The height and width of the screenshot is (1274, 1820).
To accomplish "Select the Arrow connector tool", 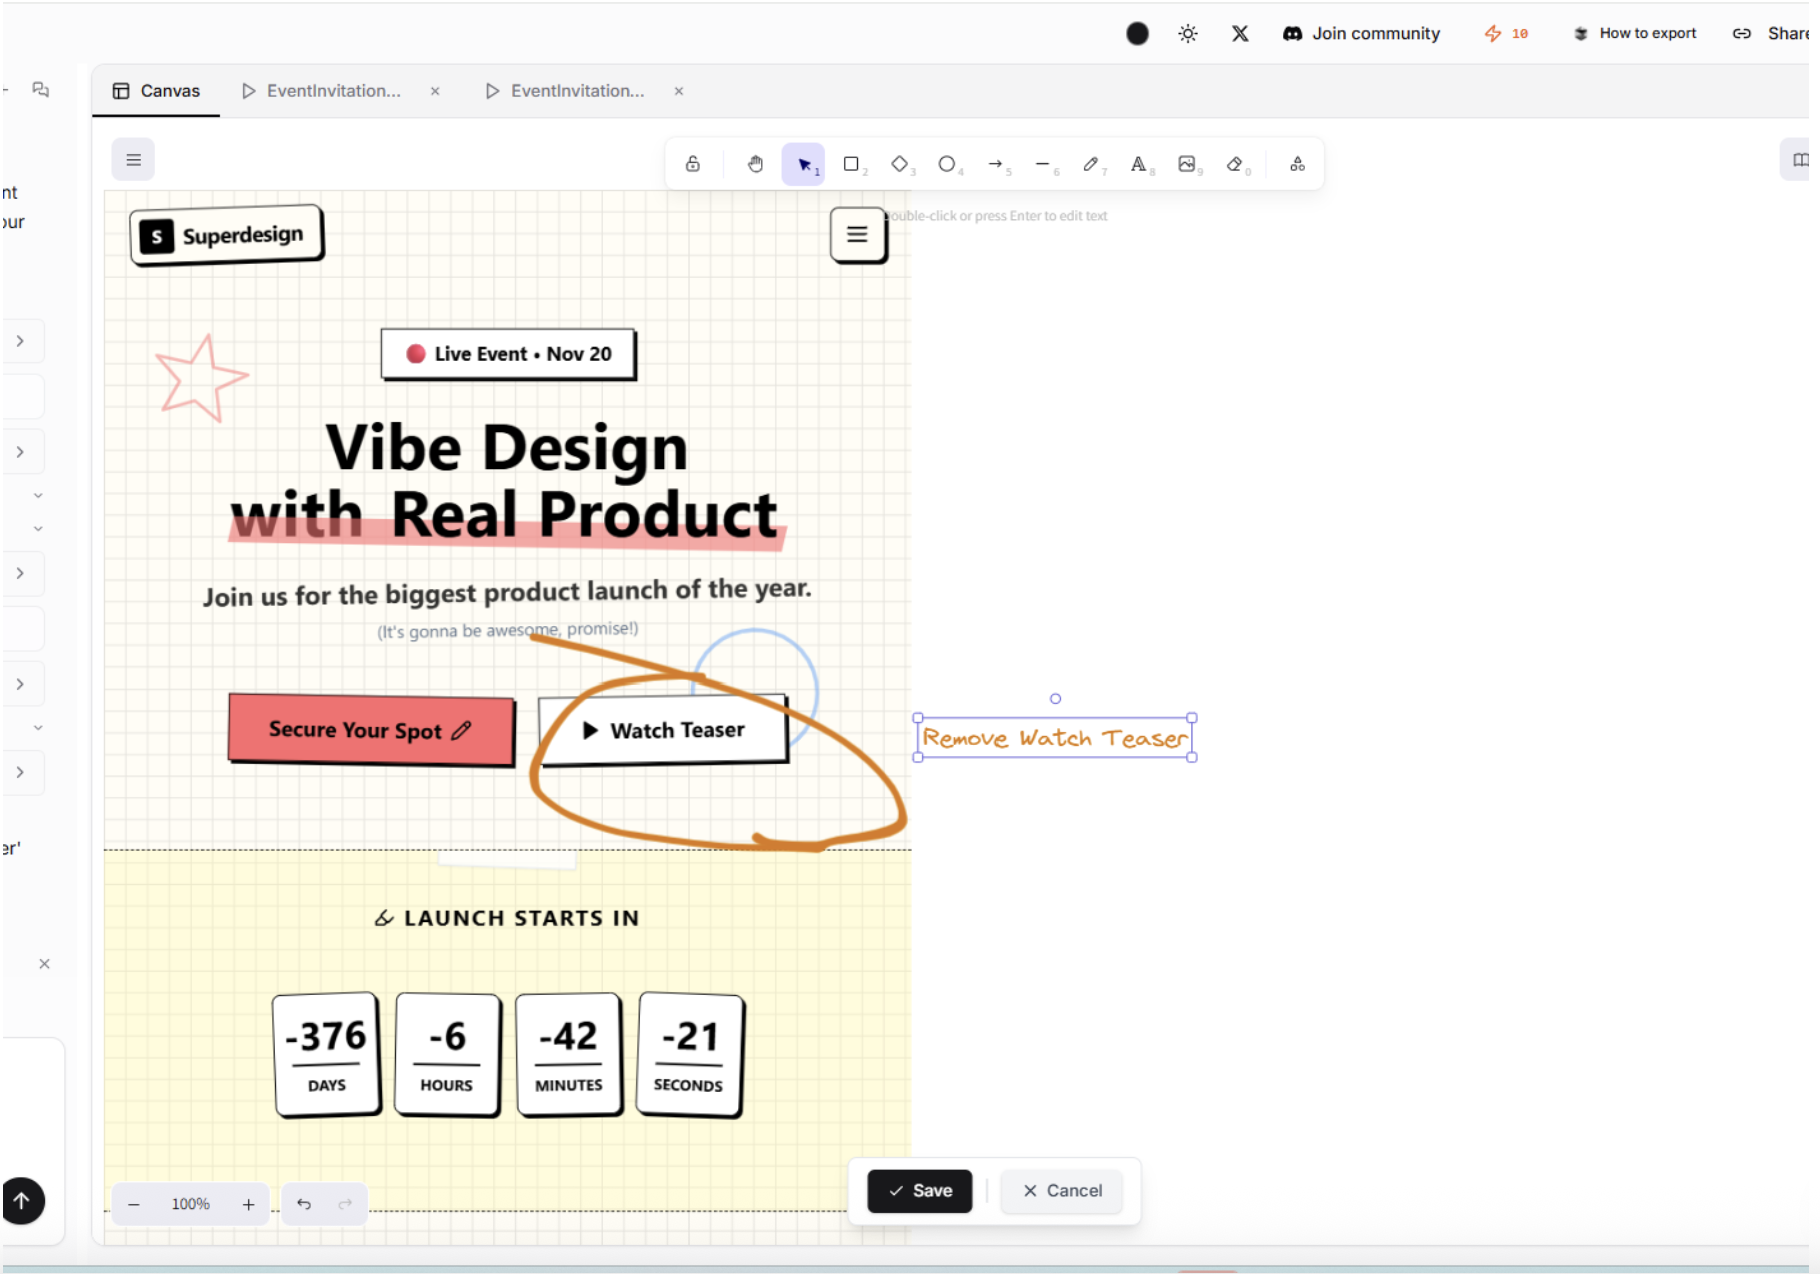I will pos(996,163).
